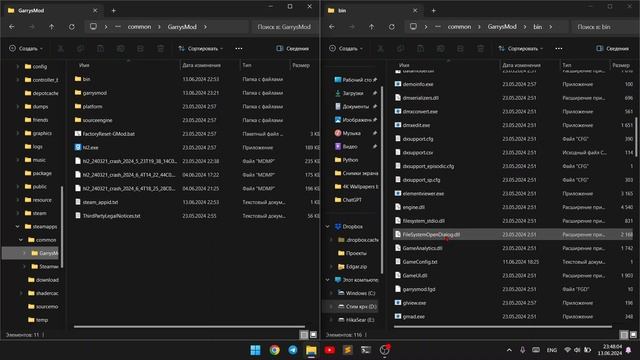This screenshot has width=640, height=360.
Task: Open Загрузки quick access folder
Action: coord(356,93)
